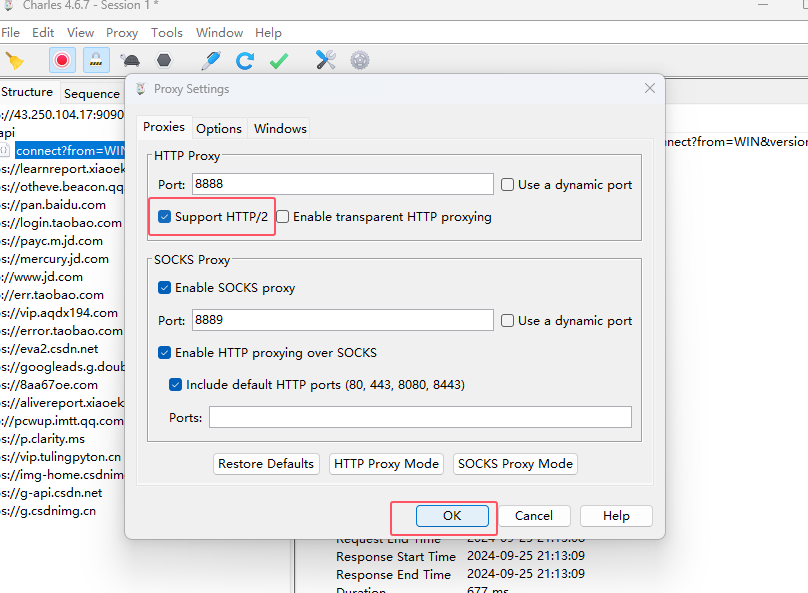Toggle Include default HTTP ports checkbox
808x593 pixels.
tap(175, 384)
